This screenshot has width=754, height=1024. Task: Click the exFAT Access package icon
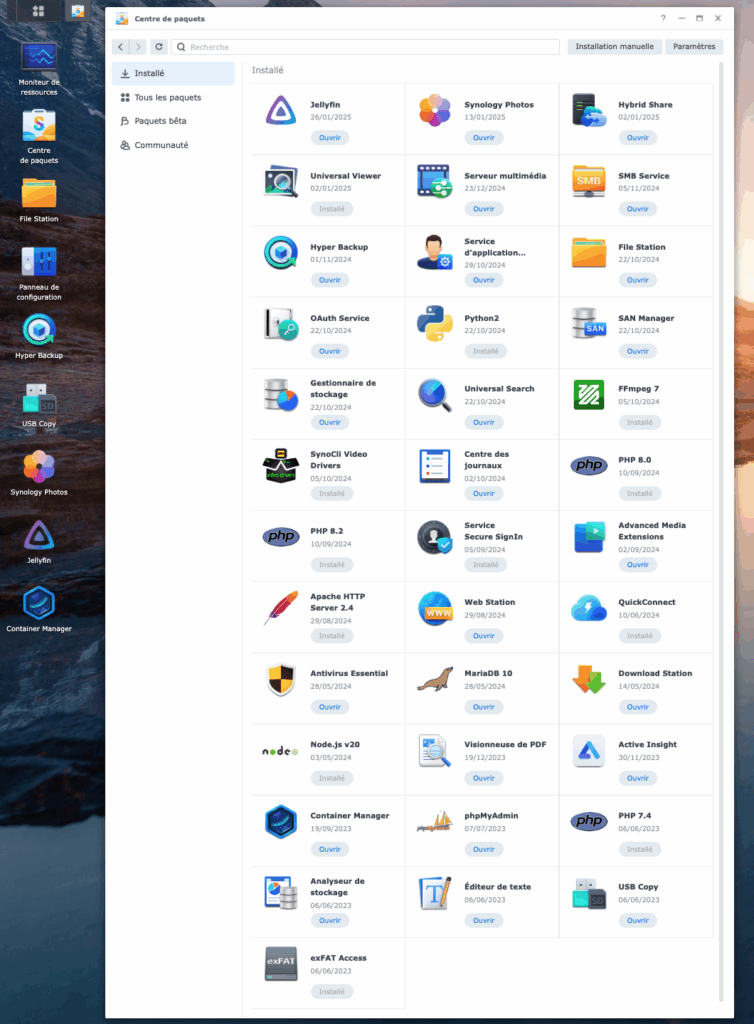coord(281,964)
